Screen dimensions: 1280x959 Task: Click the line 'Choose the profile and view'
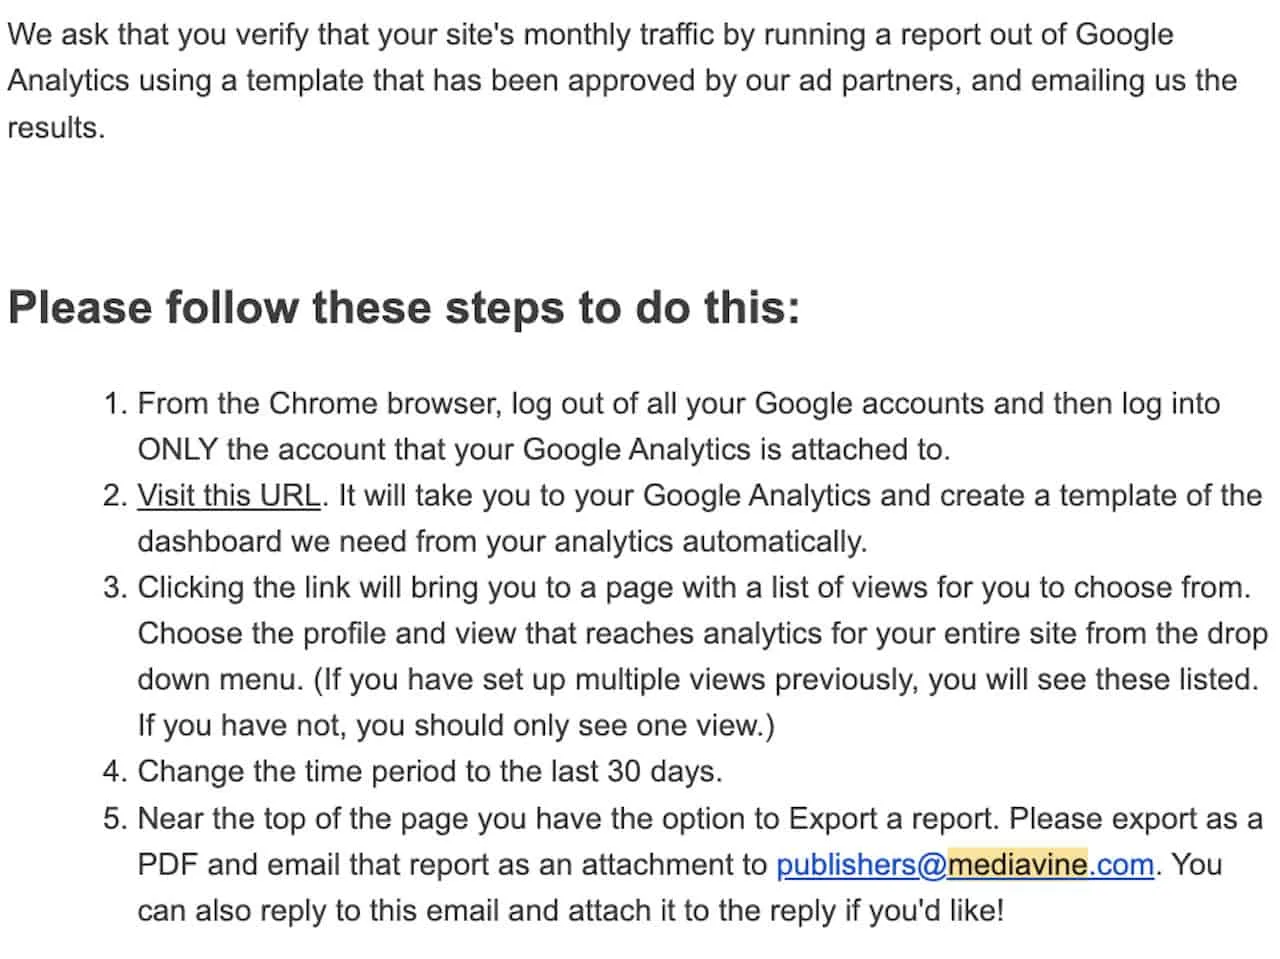[702, 634]
